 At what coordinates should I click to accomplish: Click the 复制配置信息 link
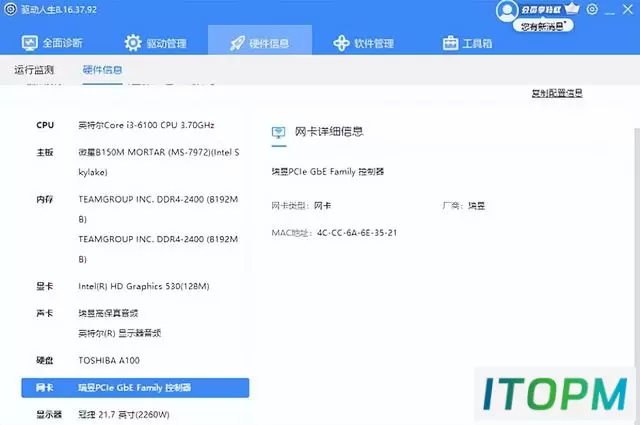557,93
